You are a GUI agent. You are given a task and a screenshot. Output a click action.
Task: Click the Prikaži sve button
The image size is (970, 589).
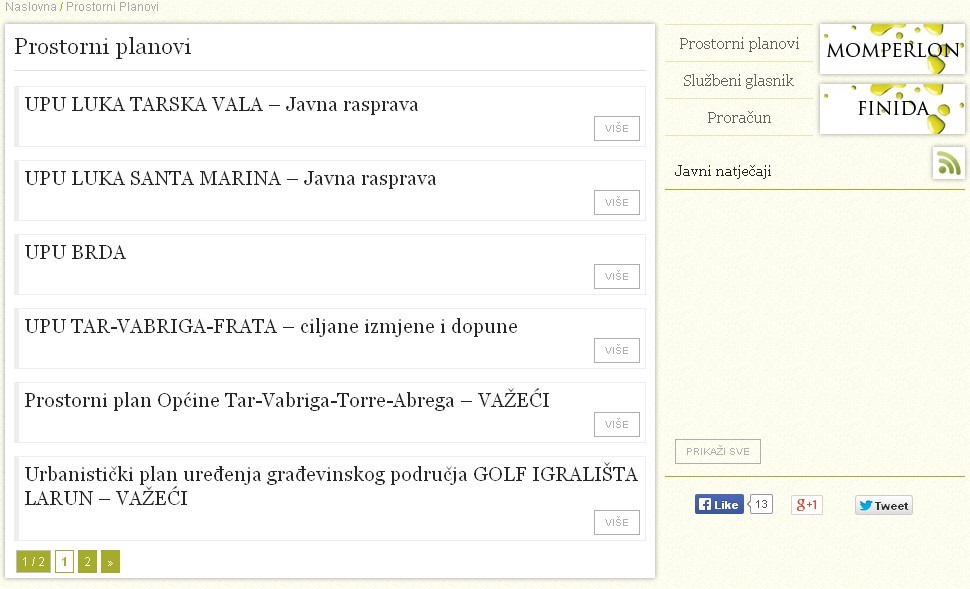click(718, 452)
